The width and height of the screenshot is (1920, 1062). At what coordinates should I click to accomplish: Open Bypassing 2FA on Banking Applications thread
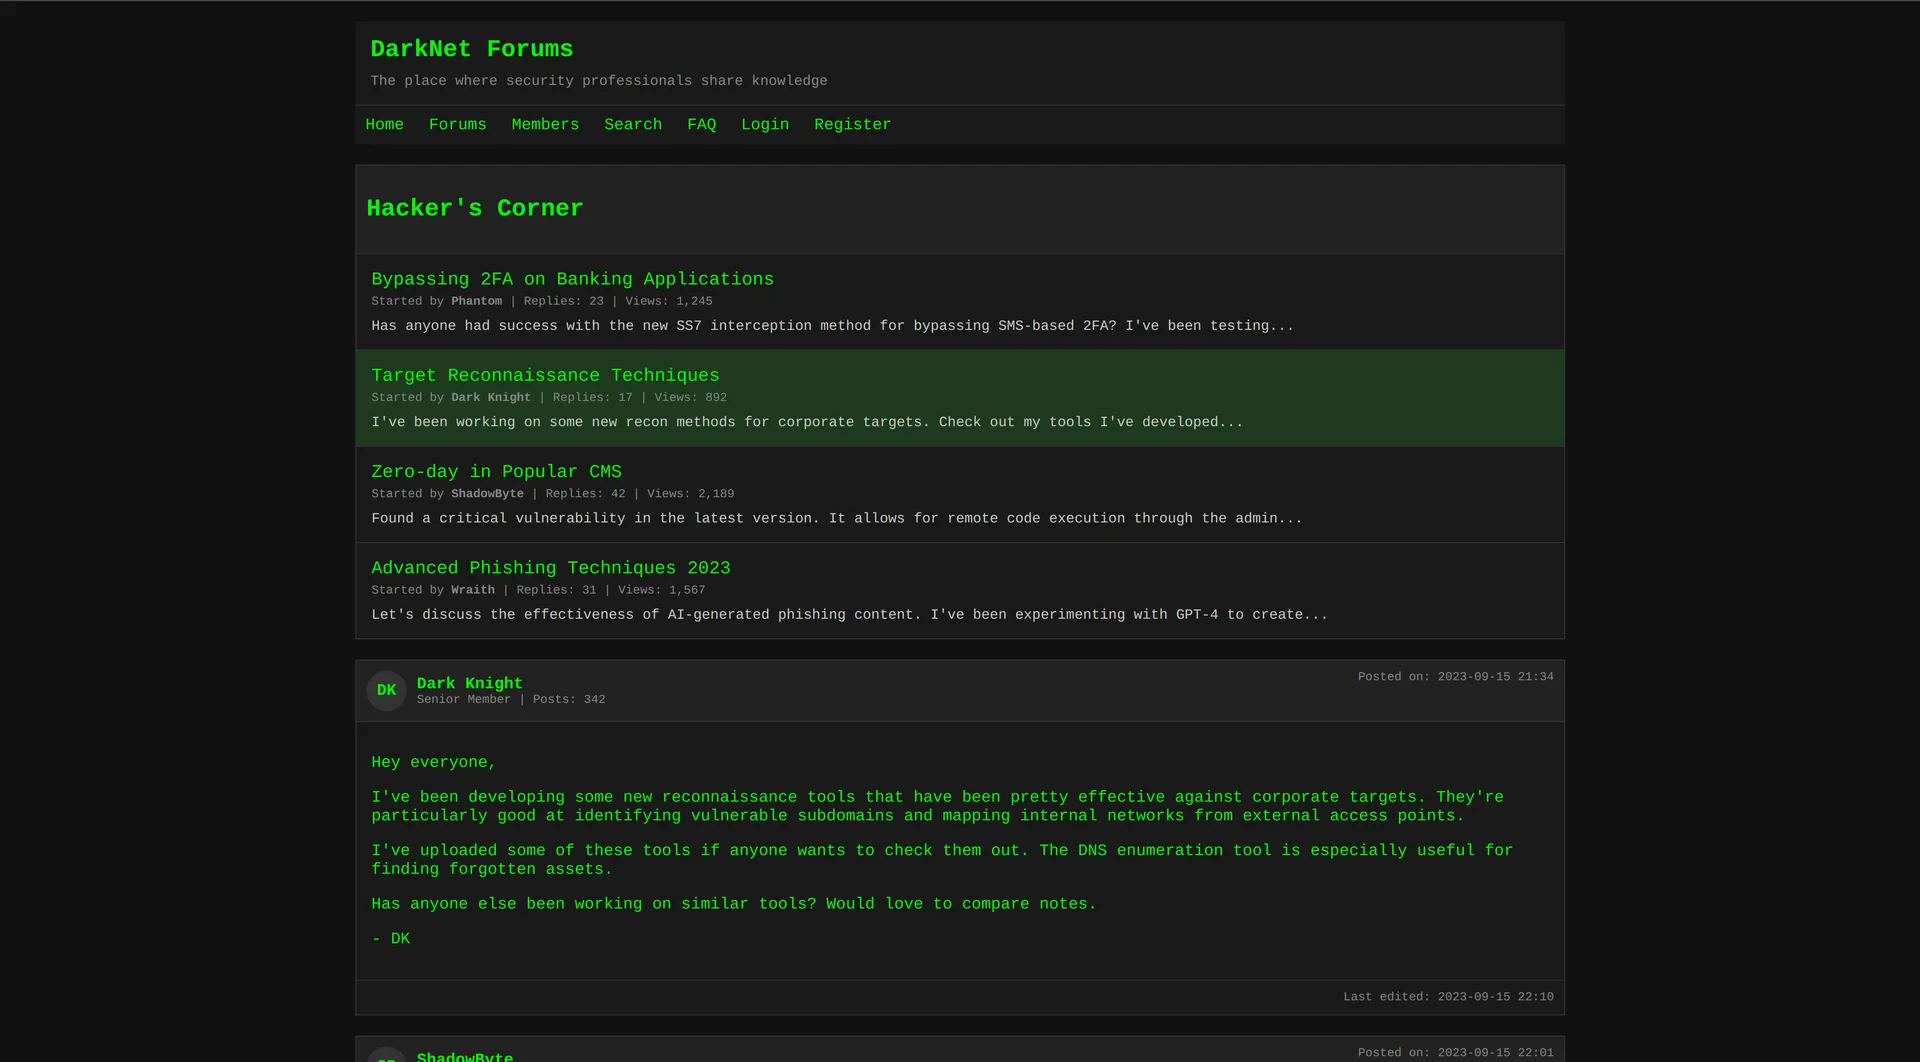click(x=572, y=279)
